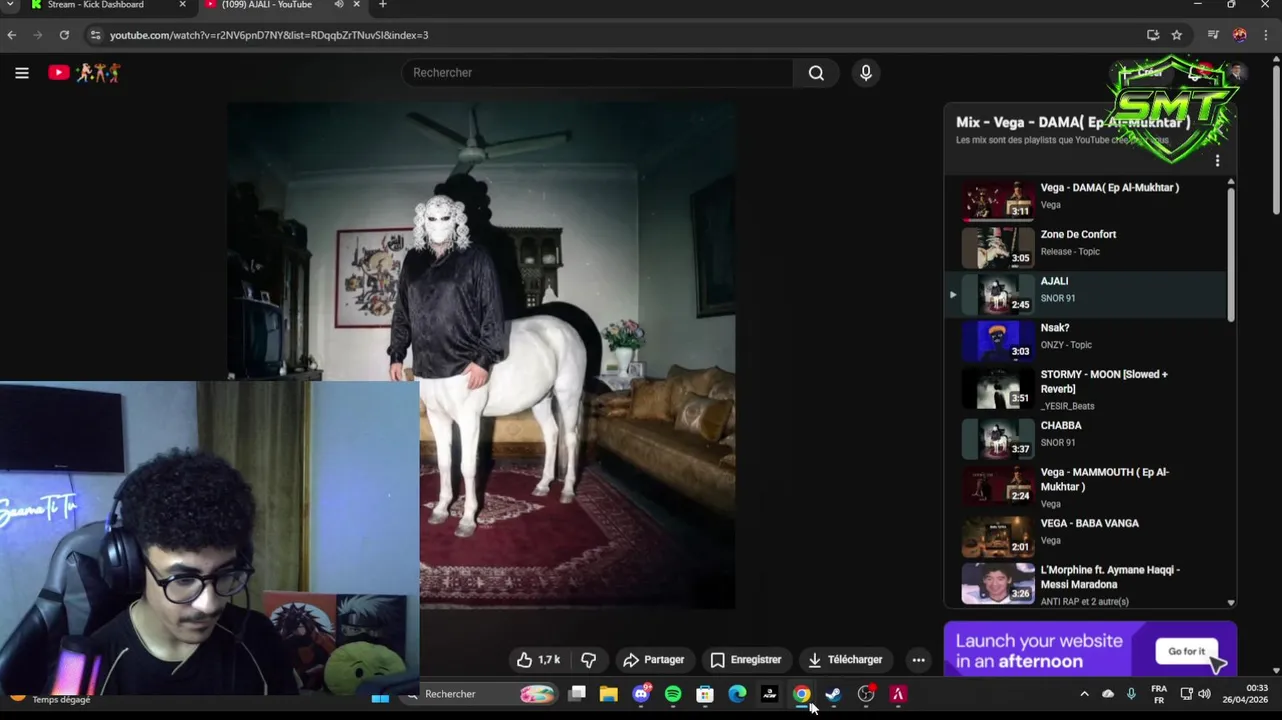Open Microsoft Edge from taskbar
The image size is (1282, 720).
tap(737, 695)
